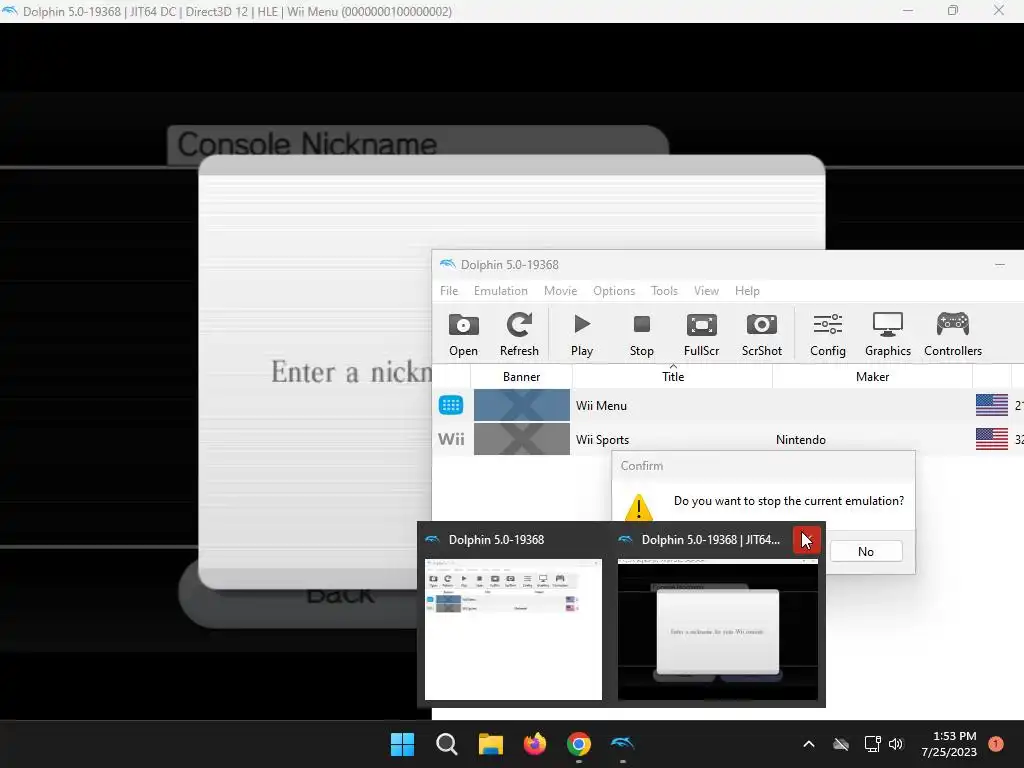Viewport: 1024px width, 768px height.
Task: Click the USA flag for Wii Sports
Action: click(x=991, y=439)
